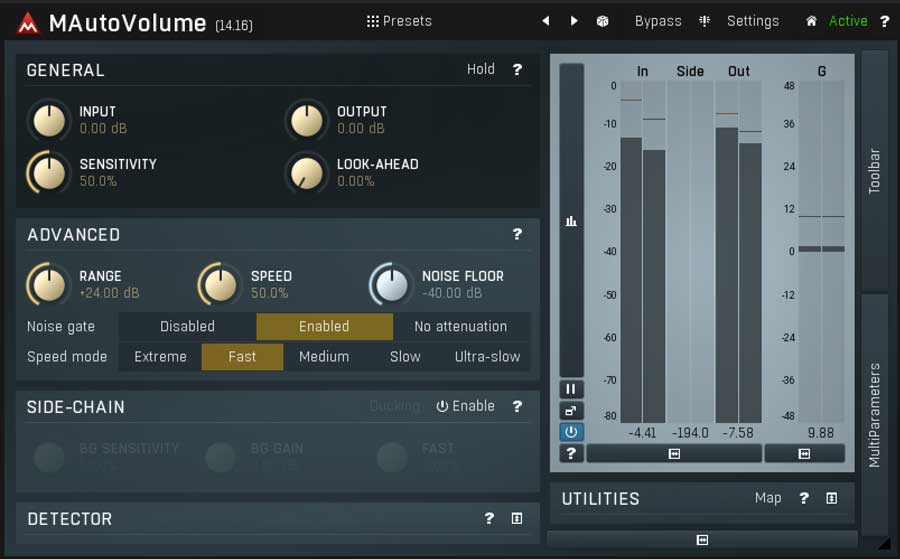
Task: Click the resize grip at bottom-right corner
Action: click(886, 543)
